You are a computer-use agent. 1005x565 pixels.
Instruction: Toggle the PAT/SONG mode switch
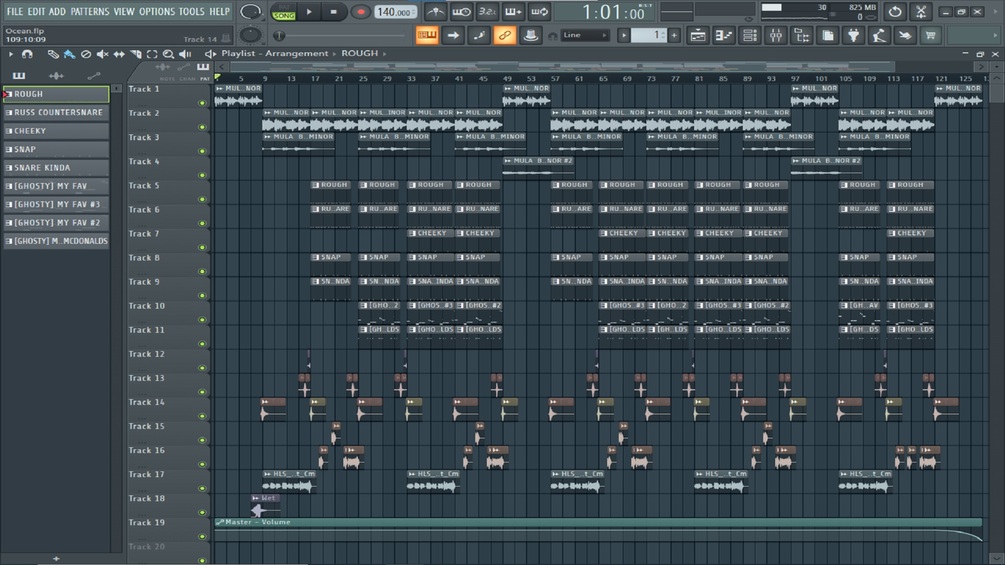[x=283, y=12]
